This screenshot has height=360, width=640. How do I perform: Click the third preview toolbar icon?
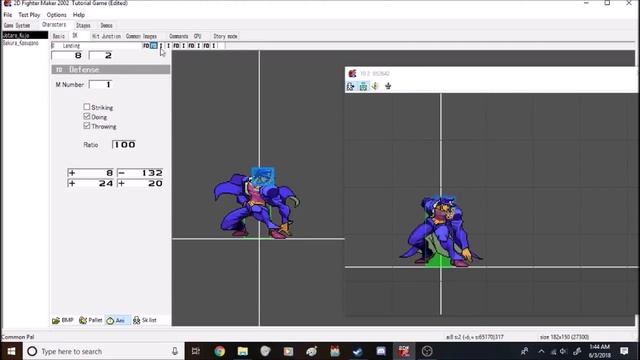click(375, 86)
